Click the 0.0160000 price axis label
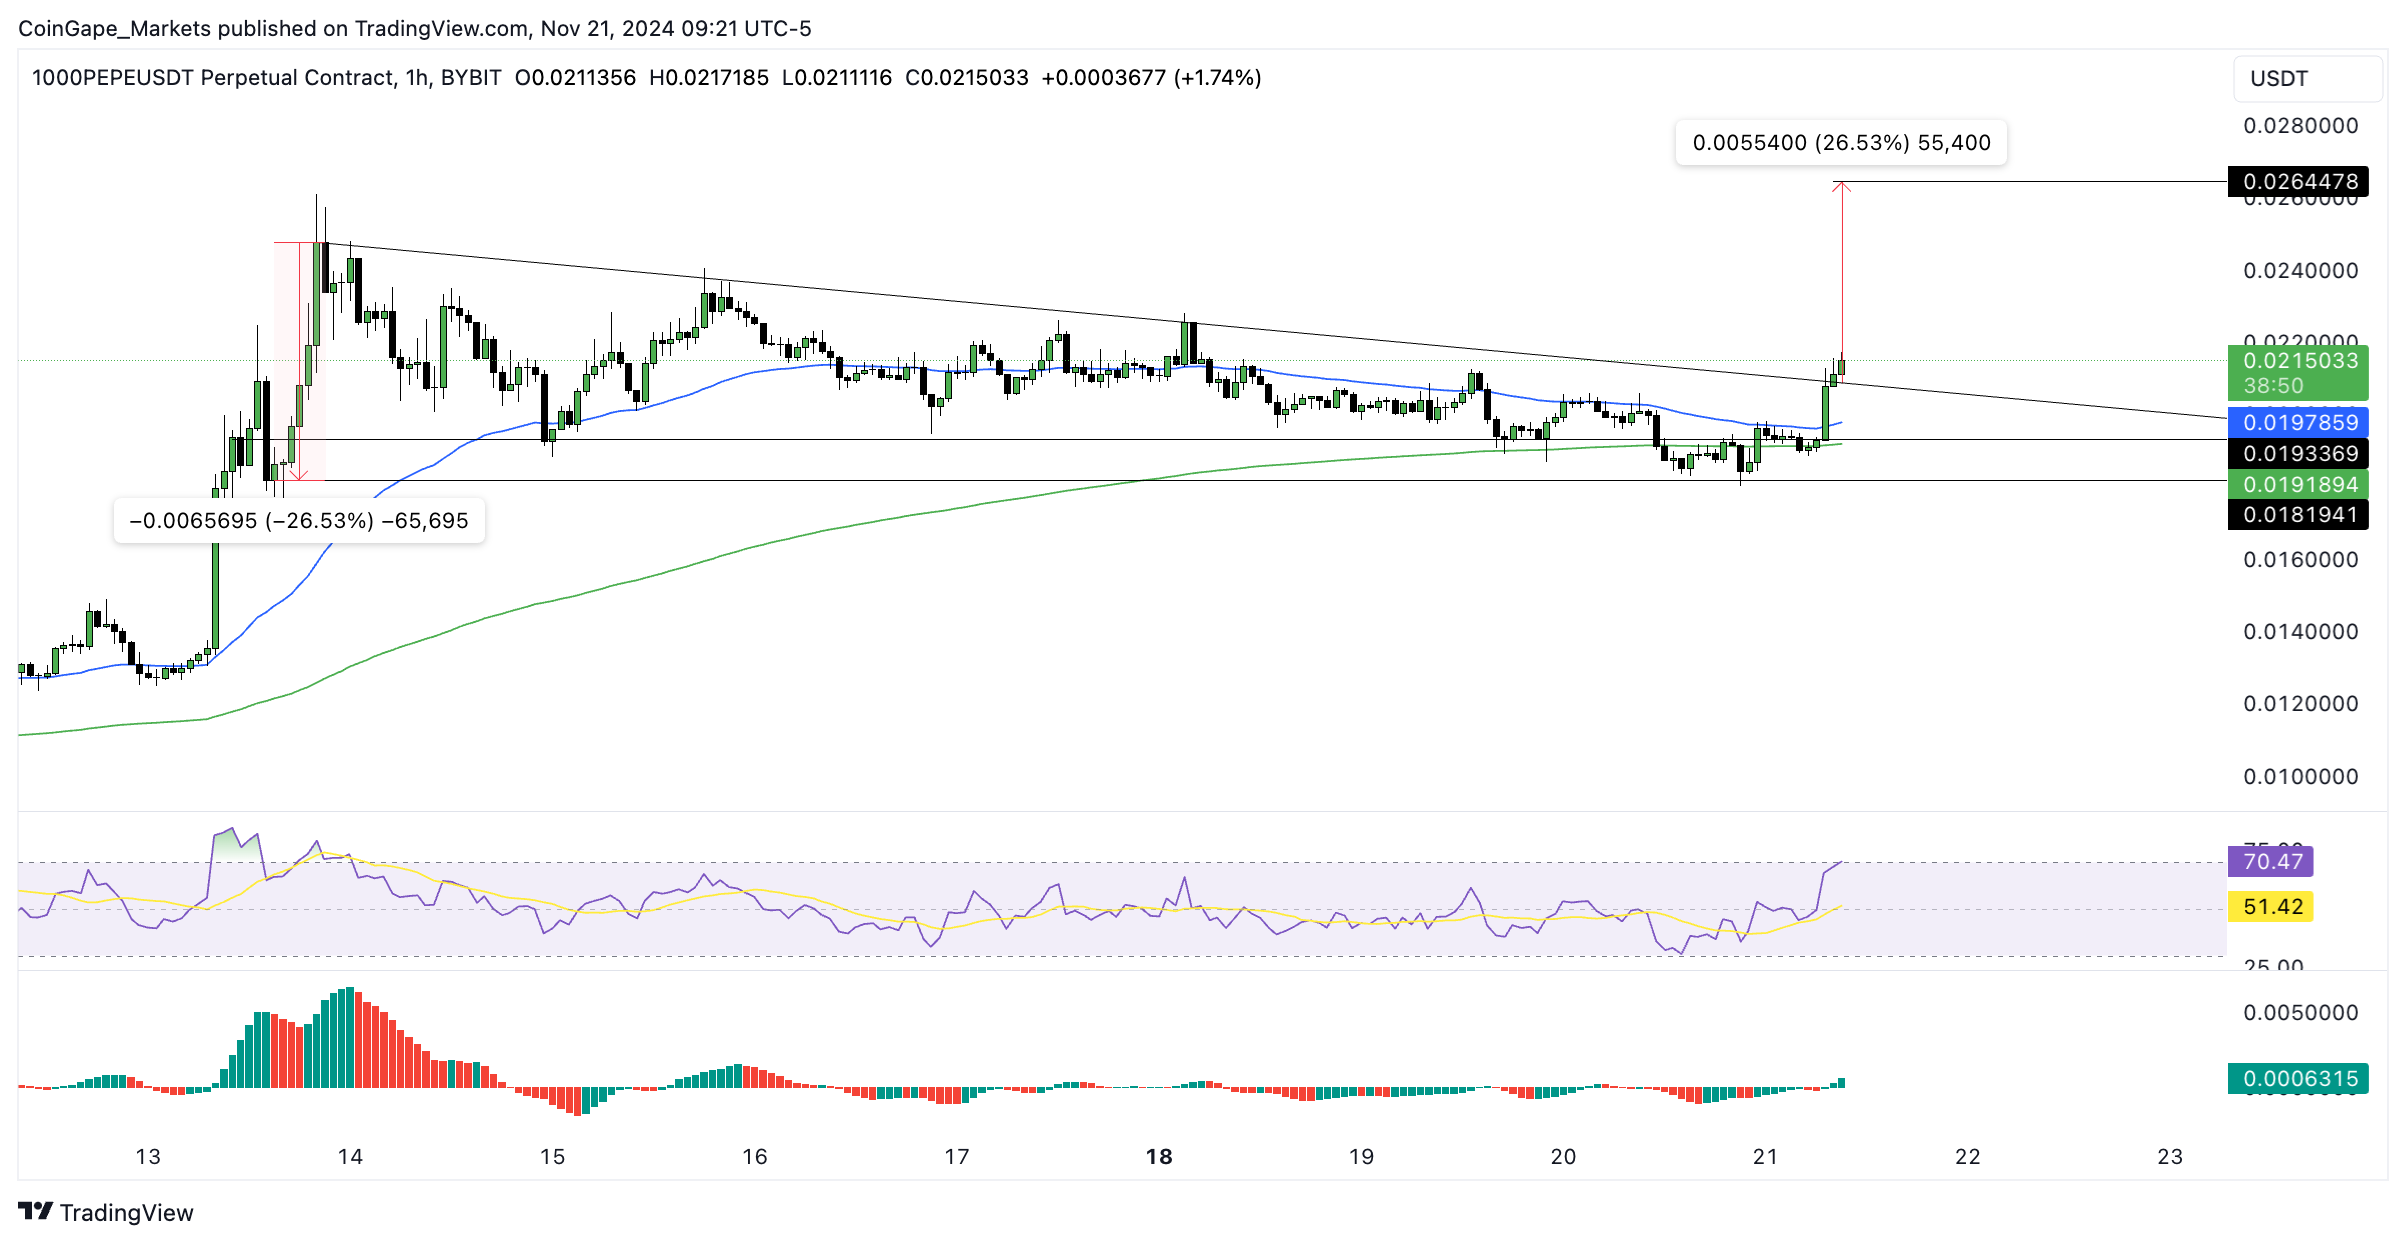2406x1243 pixels. click(x=2300, y=559)
